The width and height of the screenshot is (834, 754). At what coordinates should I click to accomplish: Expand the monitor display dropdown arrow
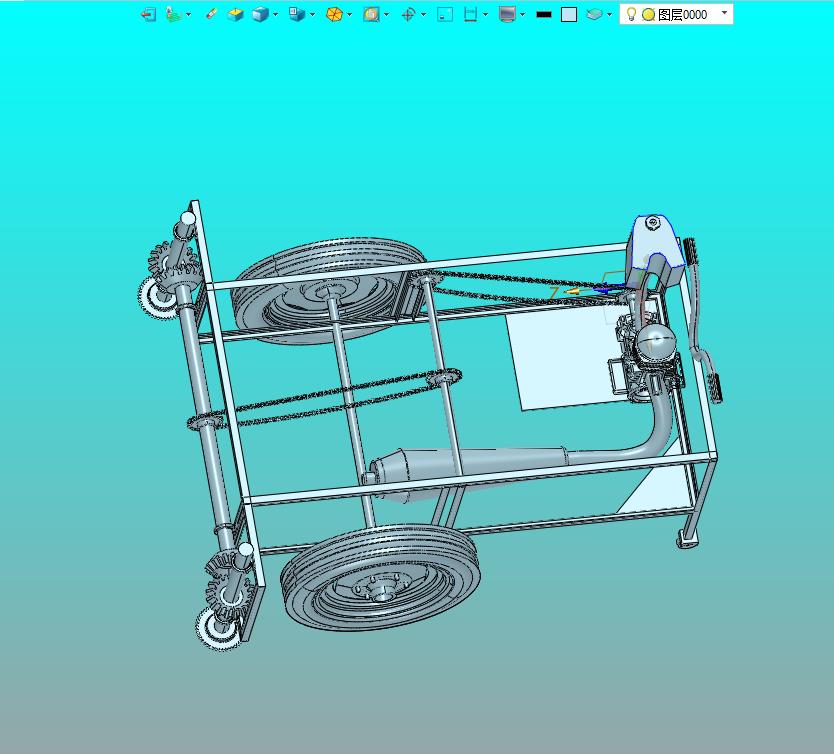point(522,14)
